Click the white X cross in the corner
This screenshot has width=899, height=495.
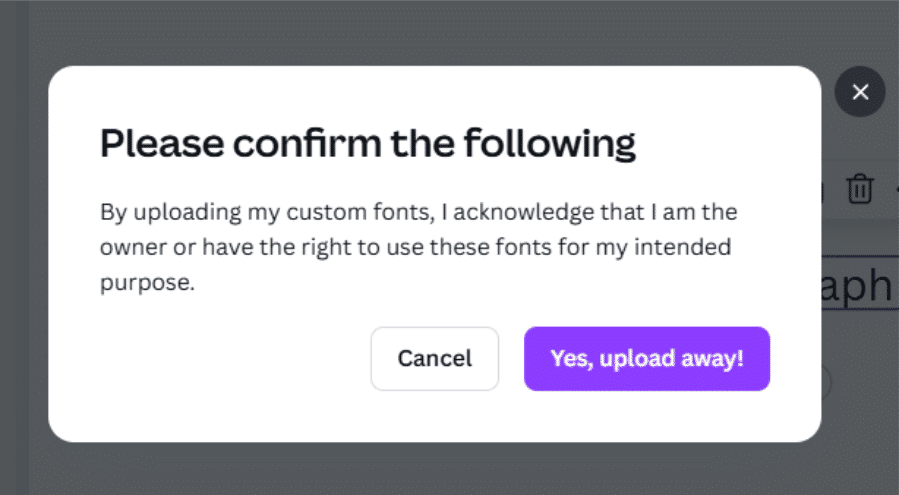click(x=860, y=93)
